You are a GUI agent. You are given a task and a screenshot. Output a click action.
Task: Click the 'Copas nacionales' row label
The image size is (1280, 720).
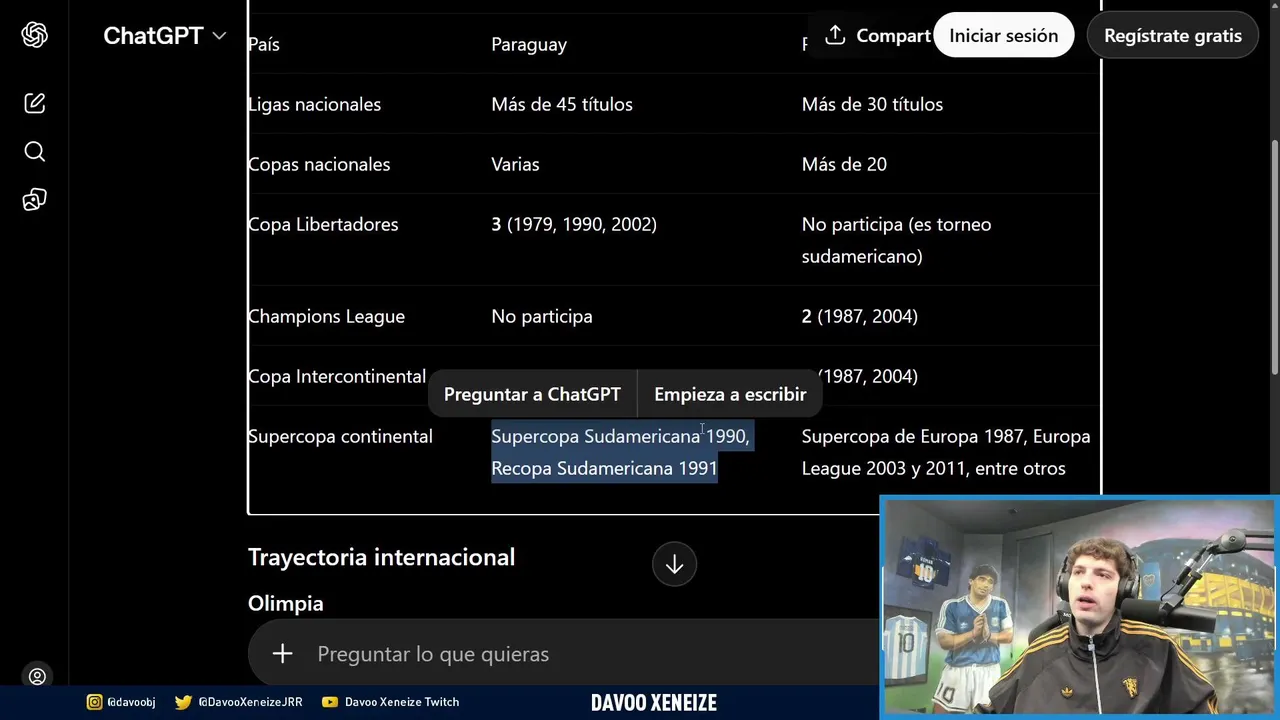click(319, 164)
